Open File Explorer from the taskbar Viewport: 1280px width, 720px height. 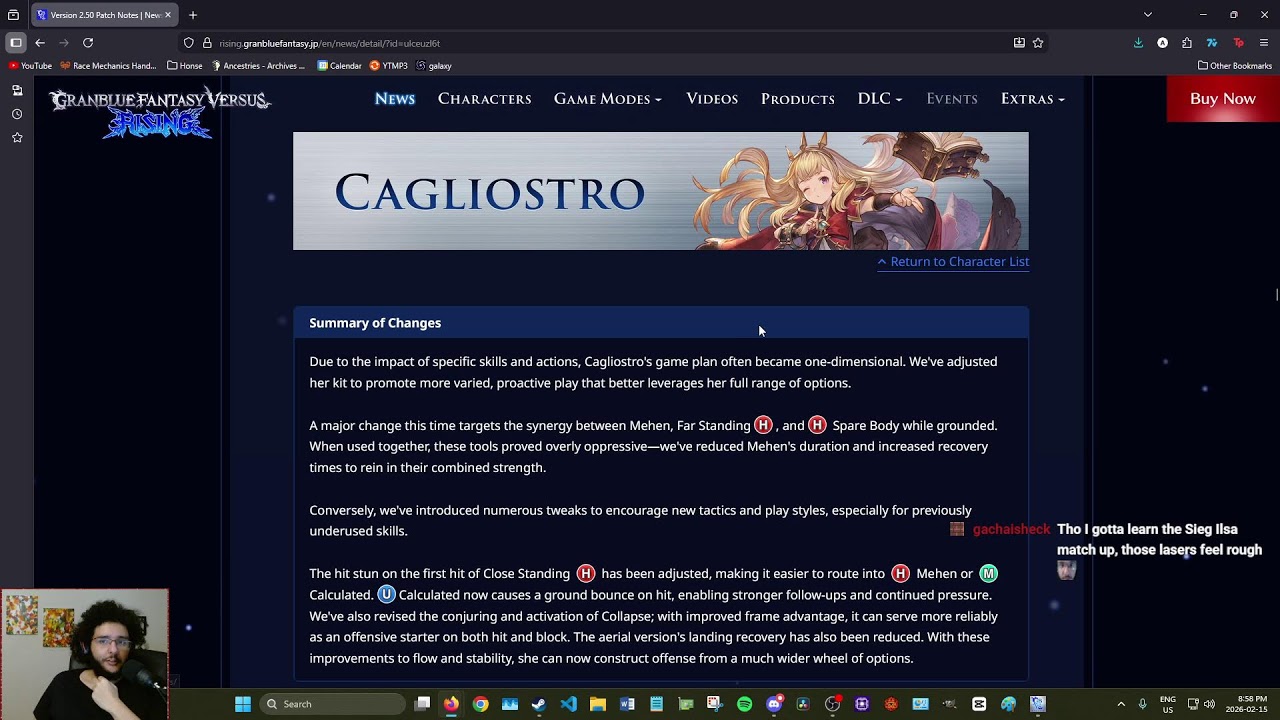[x=598, y=704]
